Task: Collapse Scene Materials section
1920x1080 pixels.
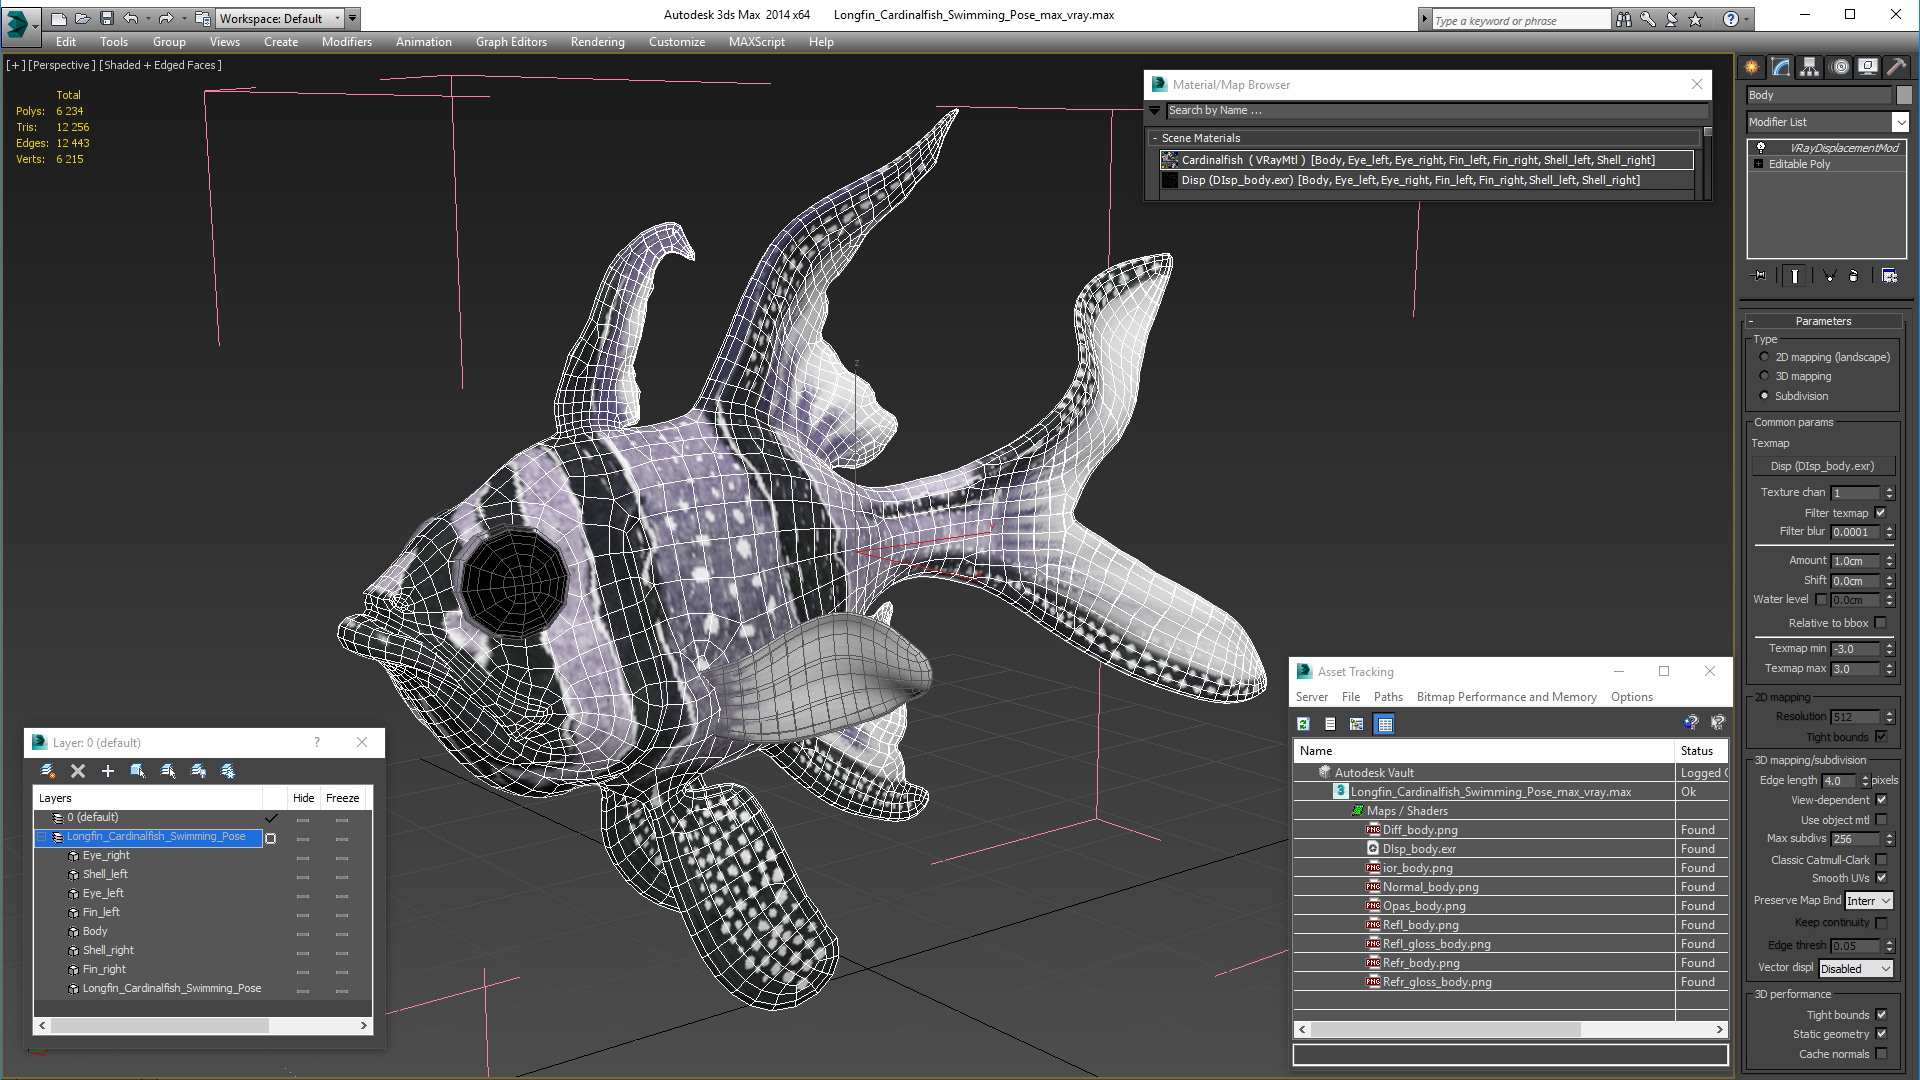Action: (x=1155, y=139)
